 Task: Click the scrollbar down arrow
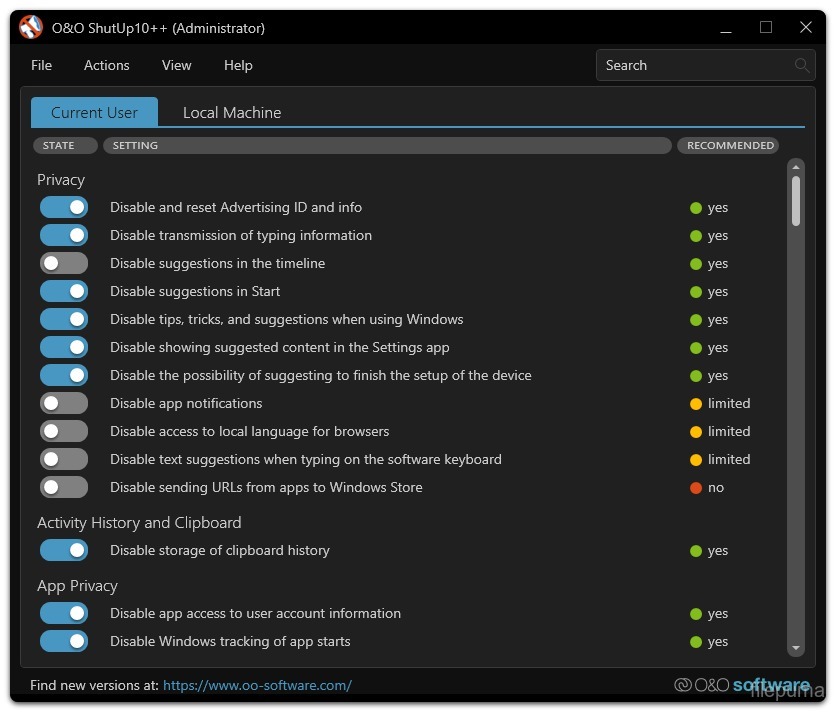tap(796, 648)
